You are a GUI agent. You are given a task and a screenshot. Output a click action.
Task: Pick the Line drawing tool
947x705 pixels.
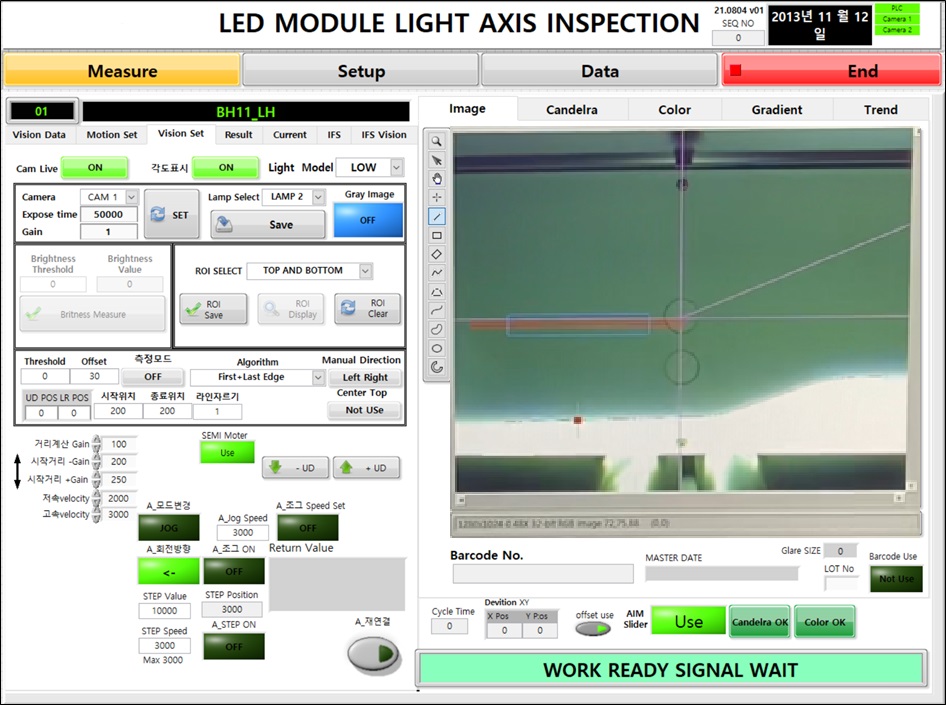[437, 217]
